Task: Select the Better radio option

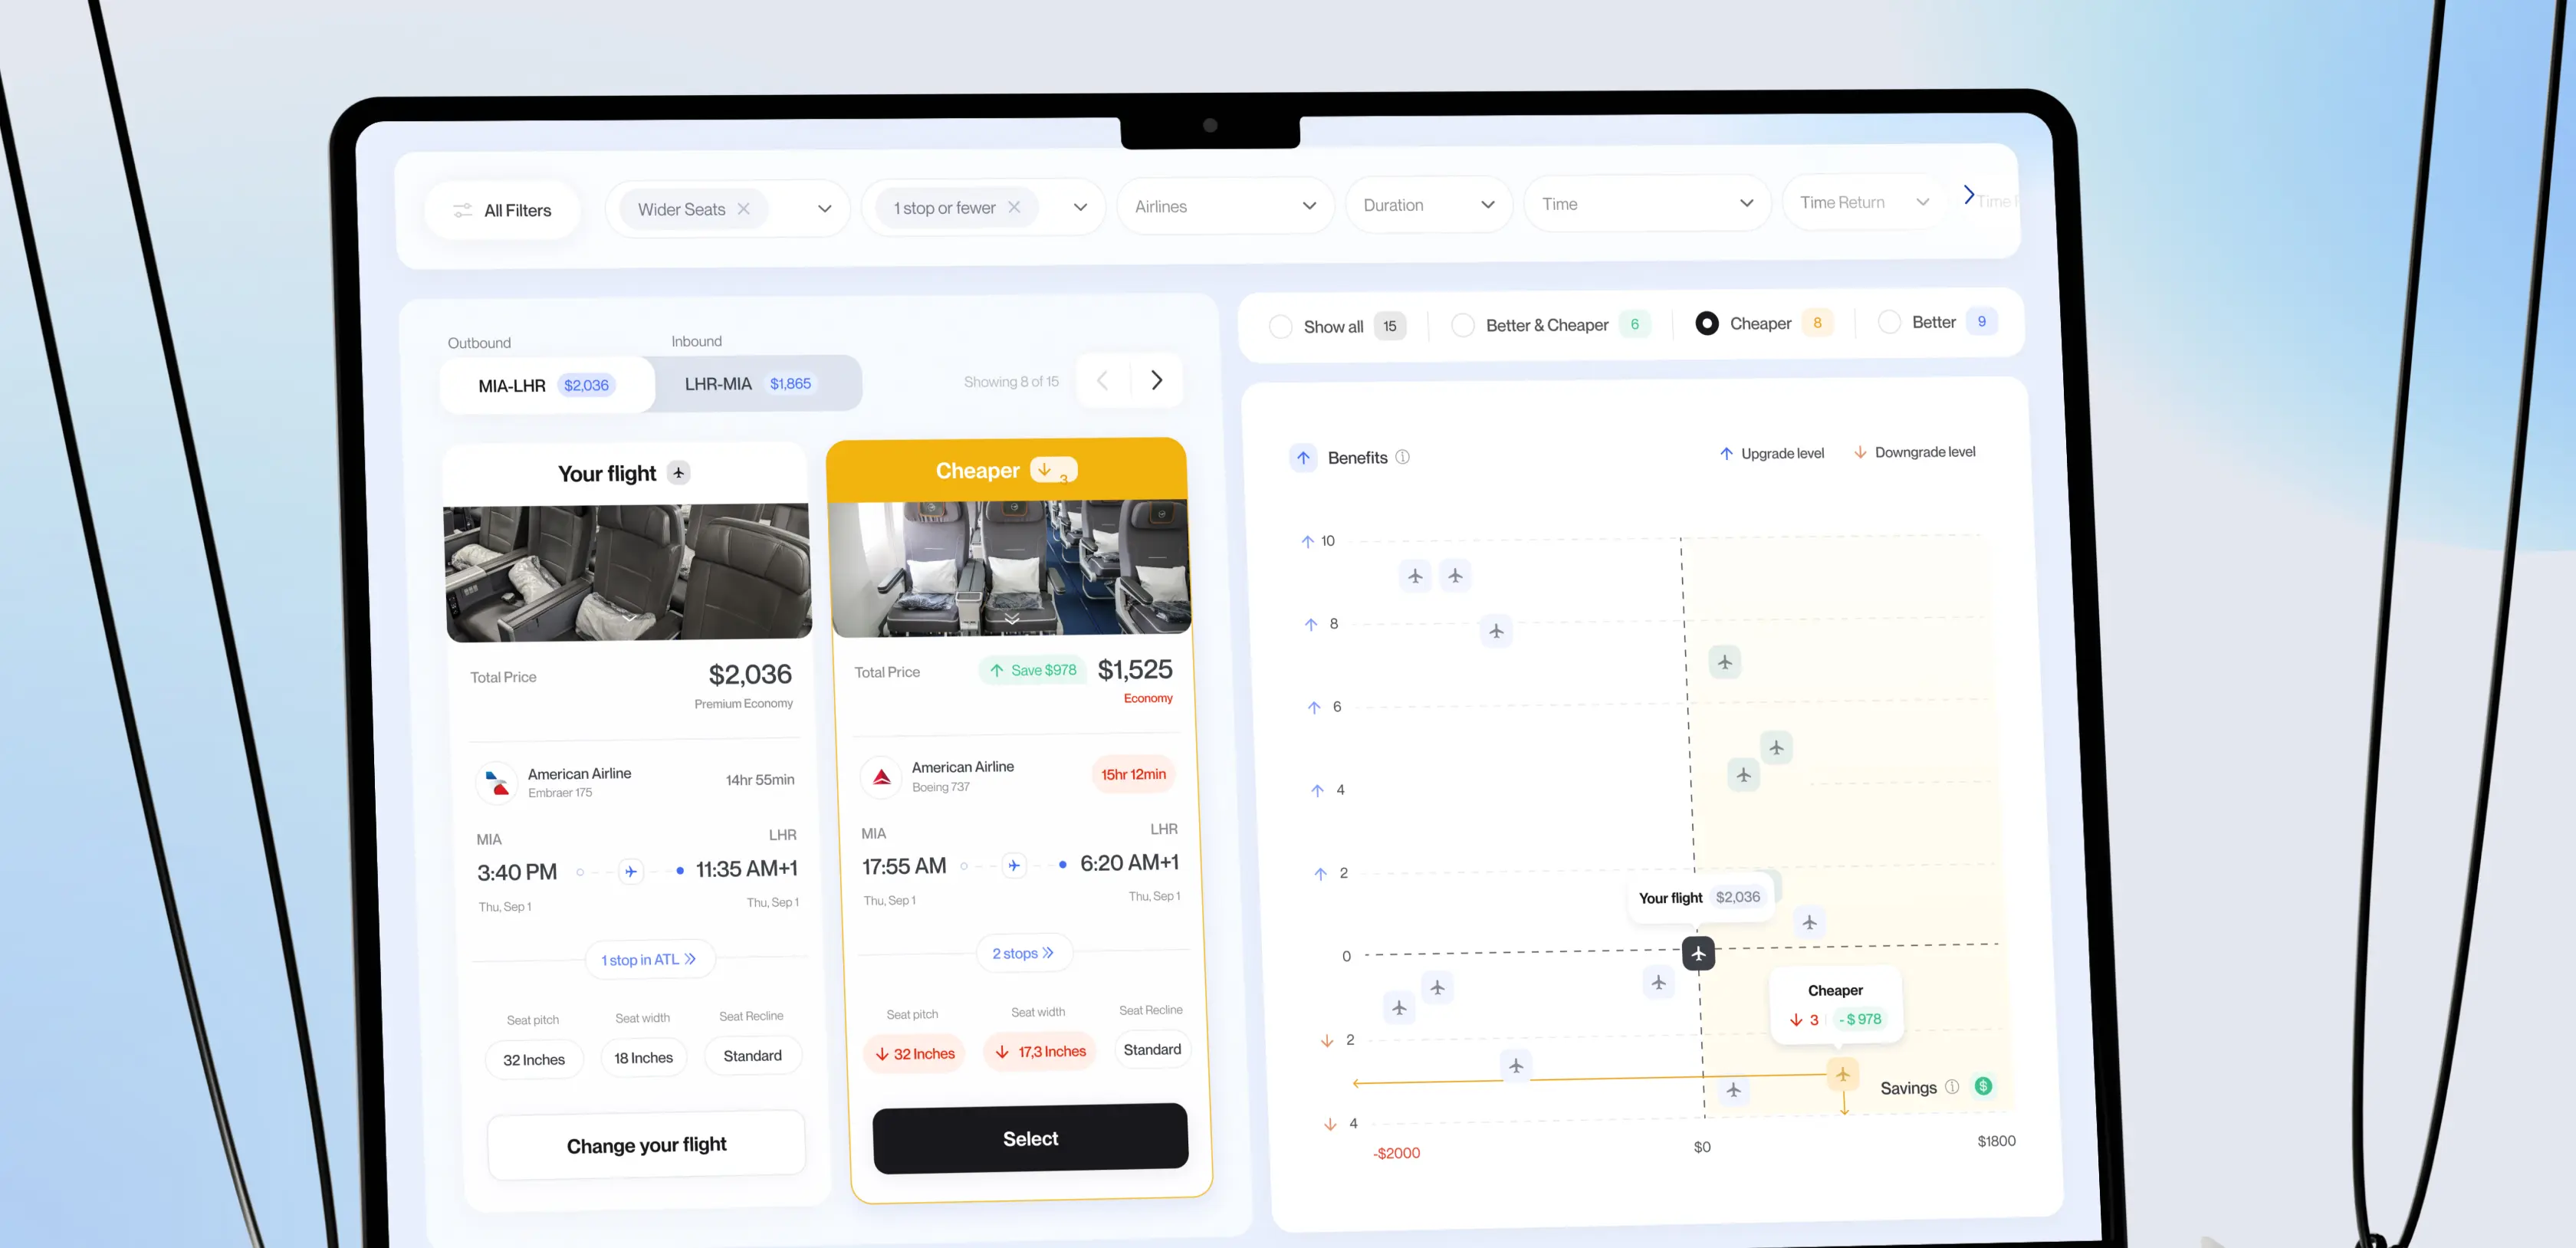Action: [x=1889, y=322]
